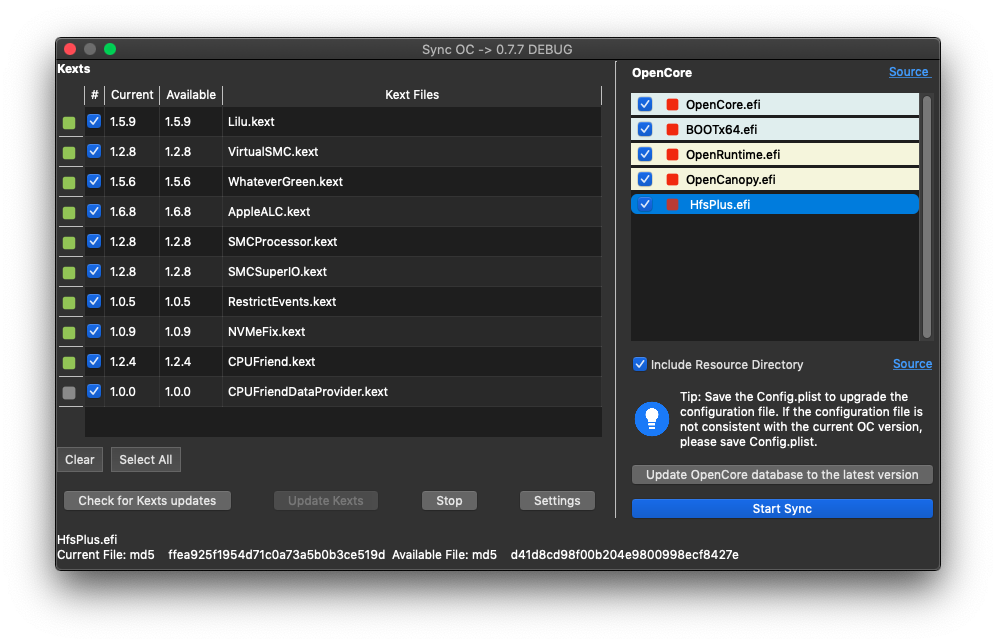
Task: Click the Current column header
Action: (x=131, y=95)
